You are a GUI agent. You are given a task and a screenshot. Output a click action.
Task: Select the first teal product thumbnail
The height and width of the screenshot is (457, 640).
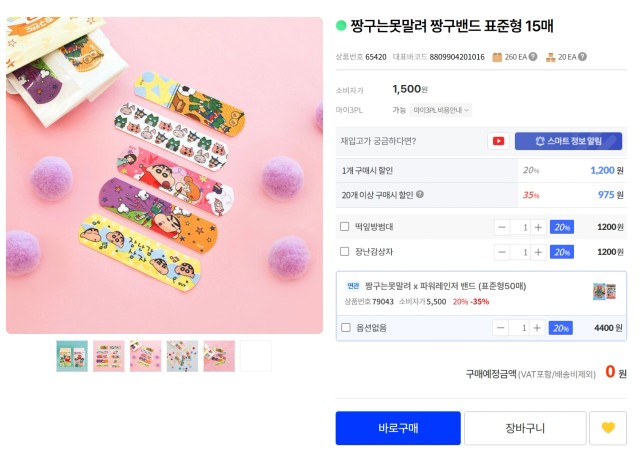tap(72, 356)
